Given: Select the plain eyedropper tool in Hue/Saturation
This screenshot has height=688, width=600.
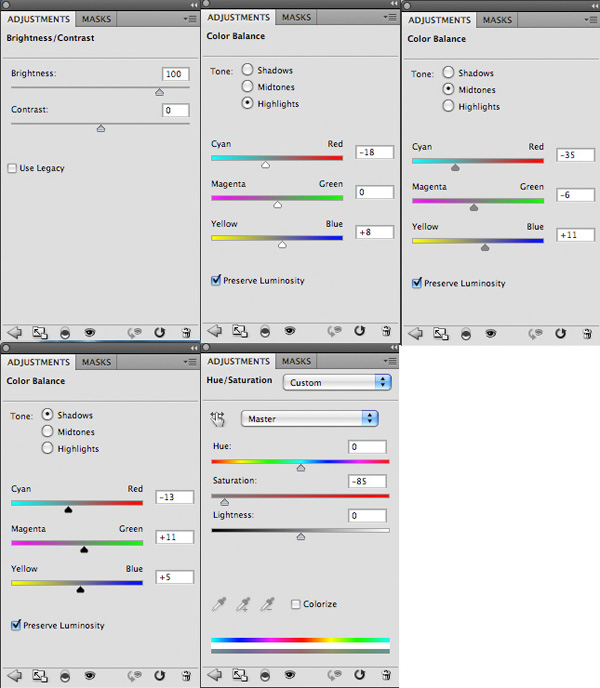Looking at the screenshot, I should point(219,604).
